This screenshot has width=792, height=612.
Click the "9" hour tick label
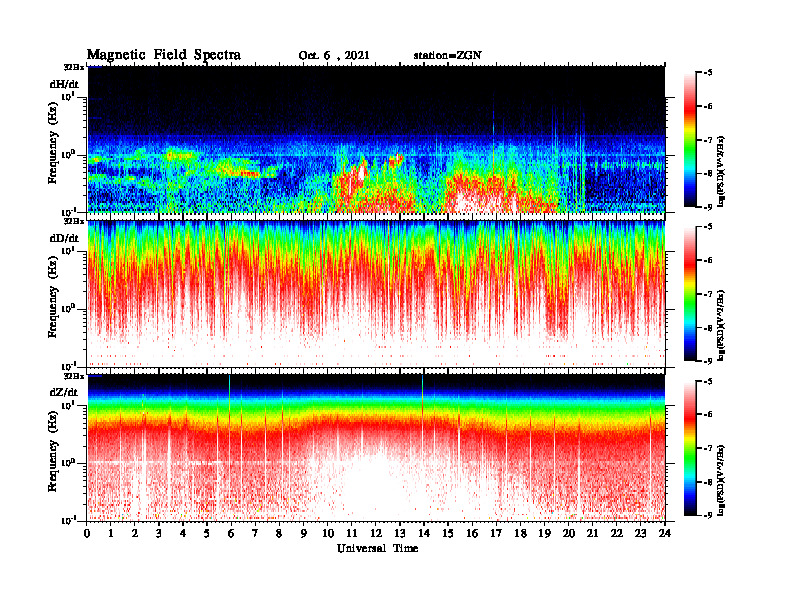[x=303, y=533]
